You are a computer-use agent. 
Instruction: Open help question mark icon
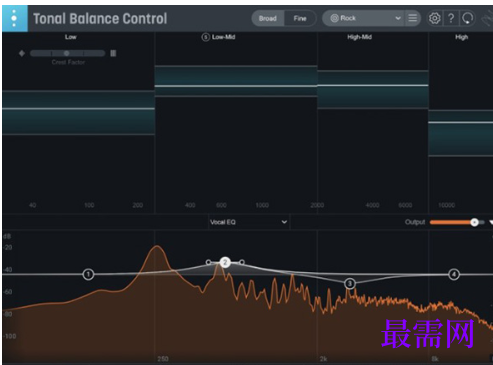451,18
